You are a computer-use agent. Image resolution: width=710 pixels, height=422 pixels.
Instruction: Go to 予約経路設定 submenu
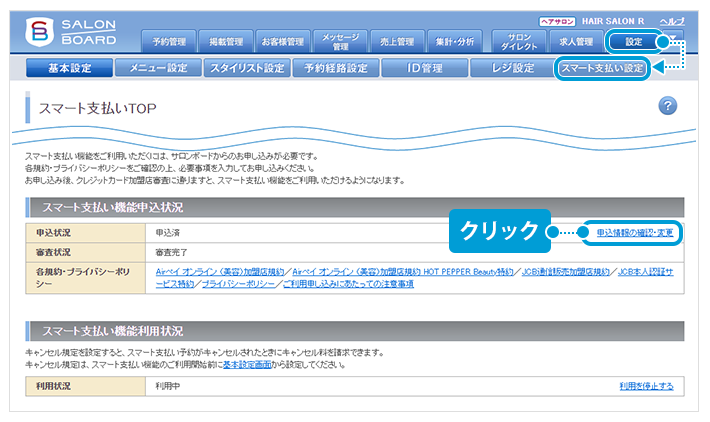pyautogui.click(x=335, y=69)
